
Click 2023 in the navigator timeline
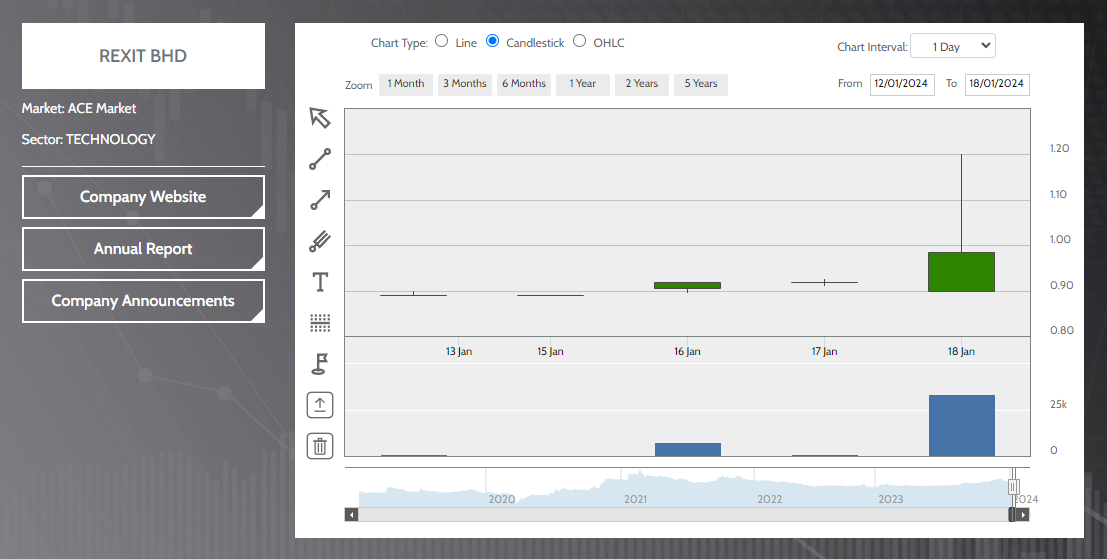(891, 499)
